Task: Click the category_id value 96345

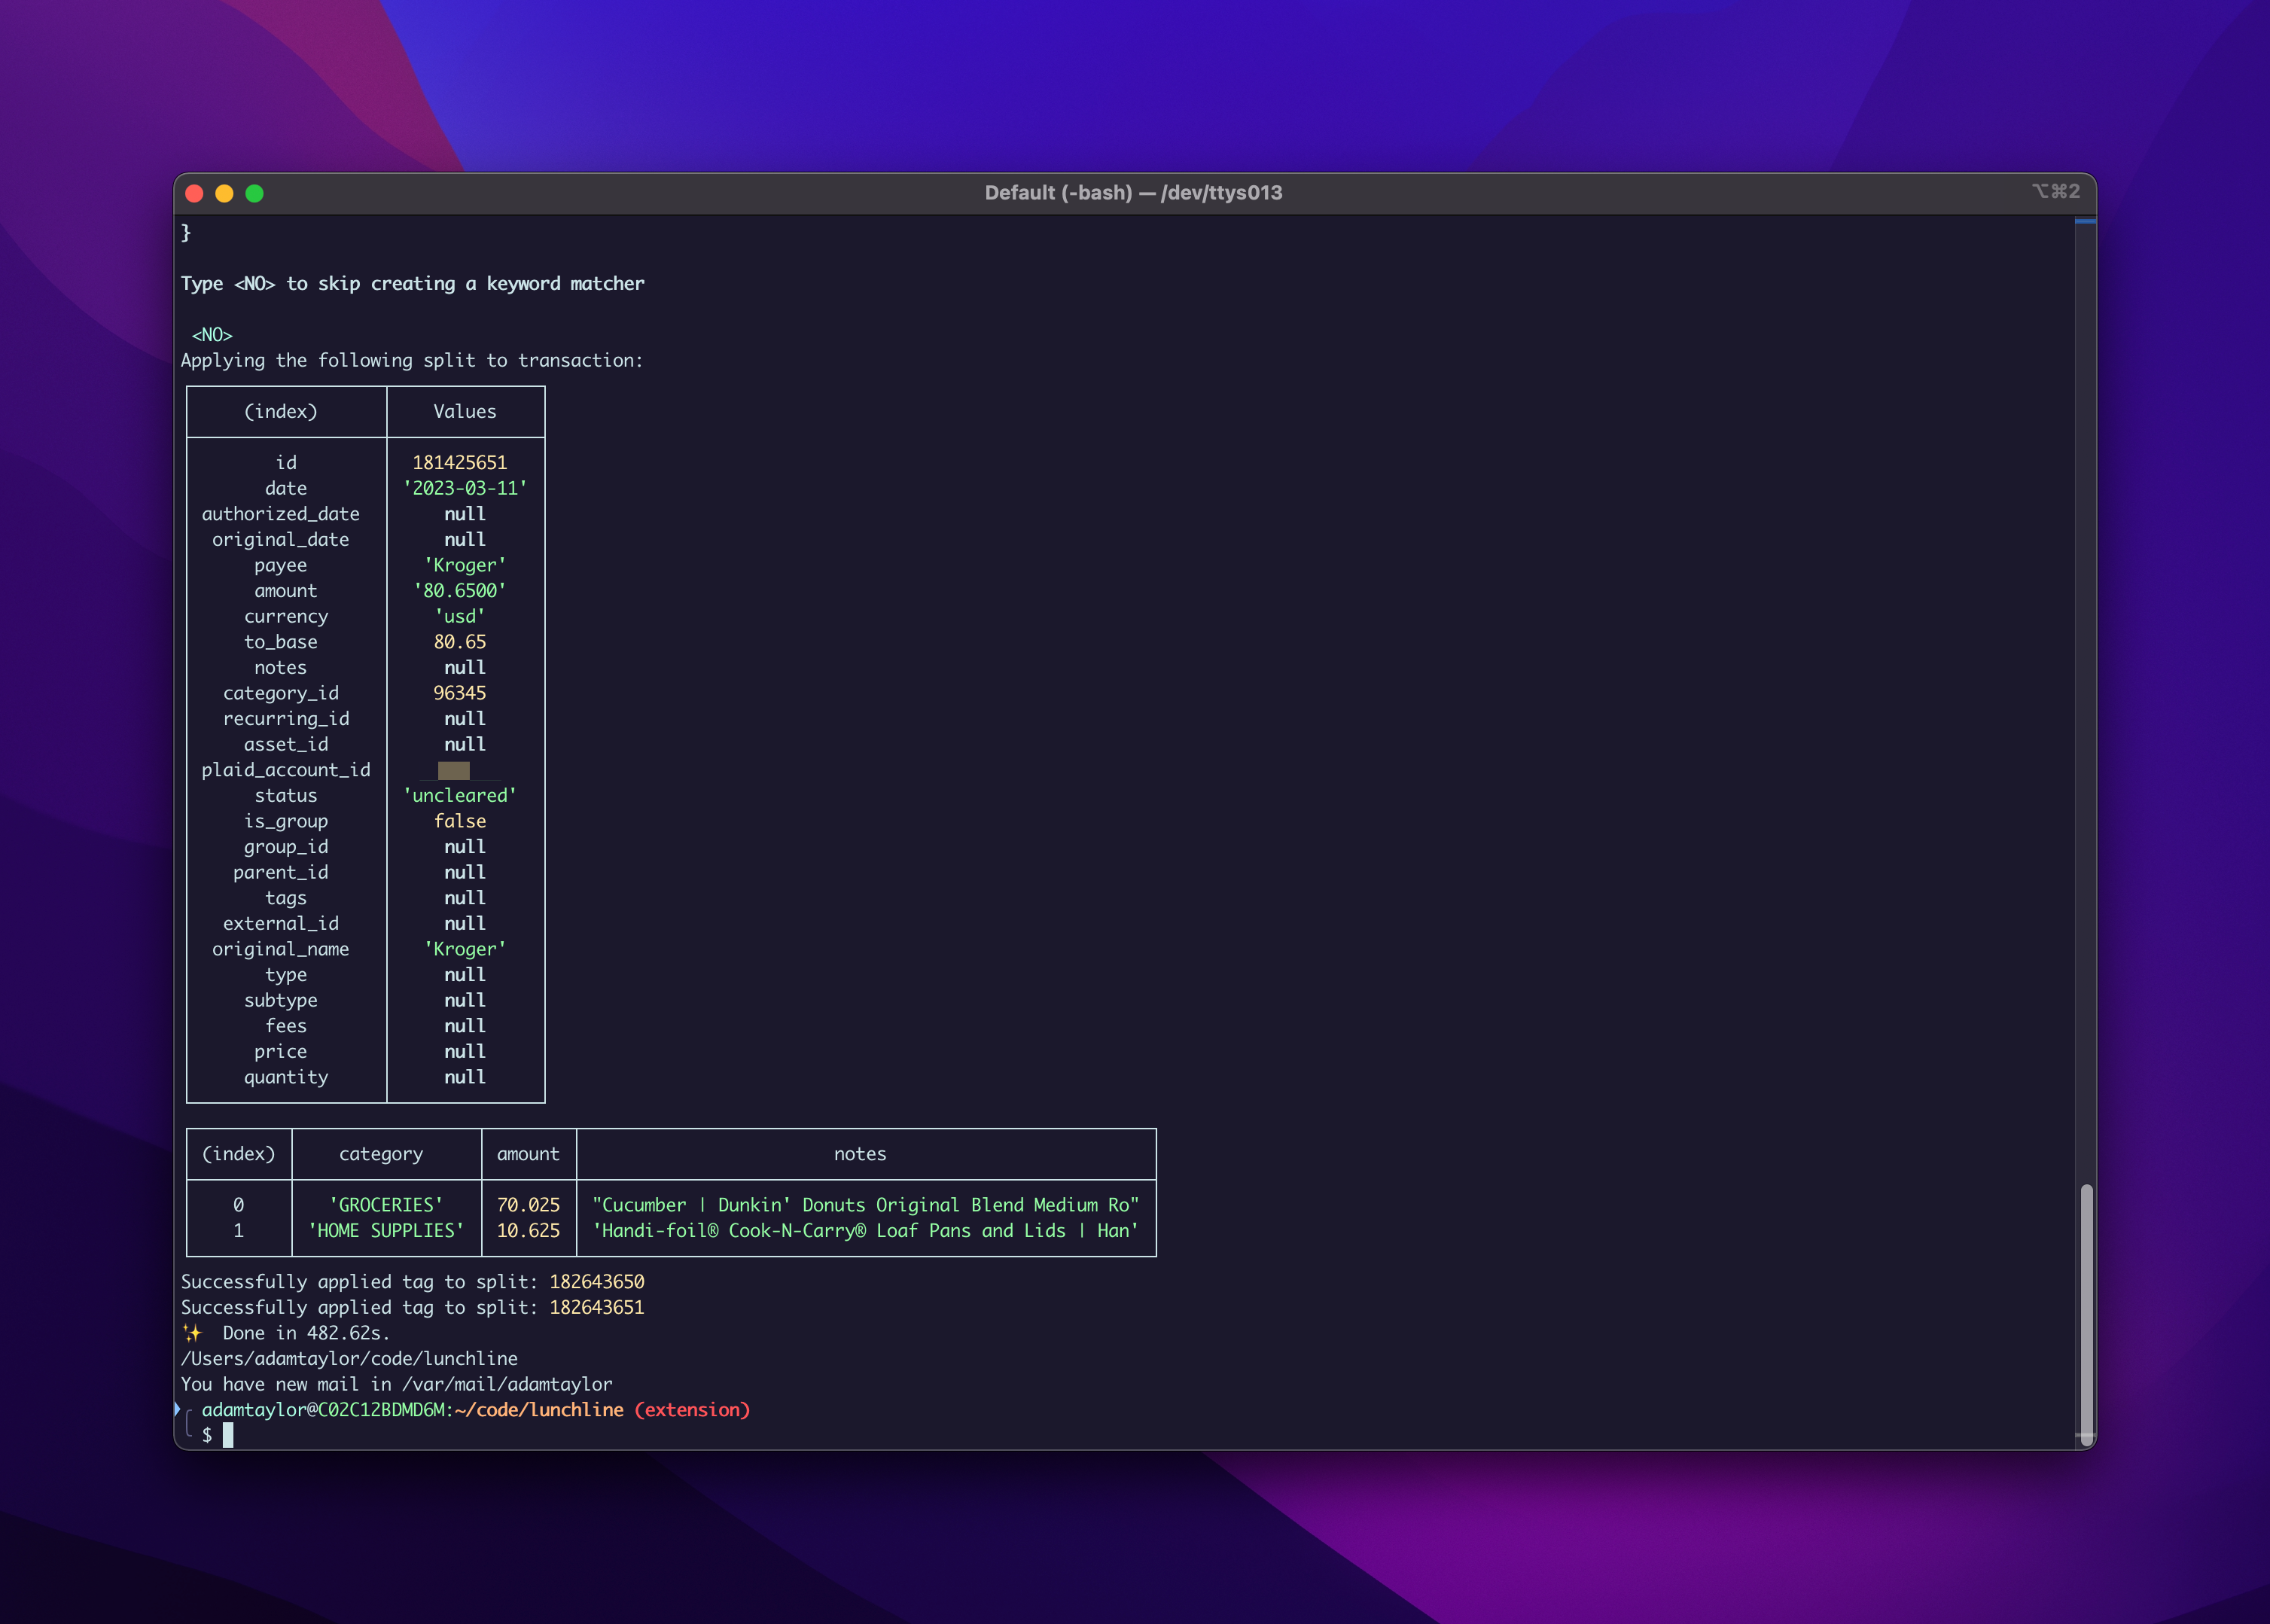Action: click(460, 692)
